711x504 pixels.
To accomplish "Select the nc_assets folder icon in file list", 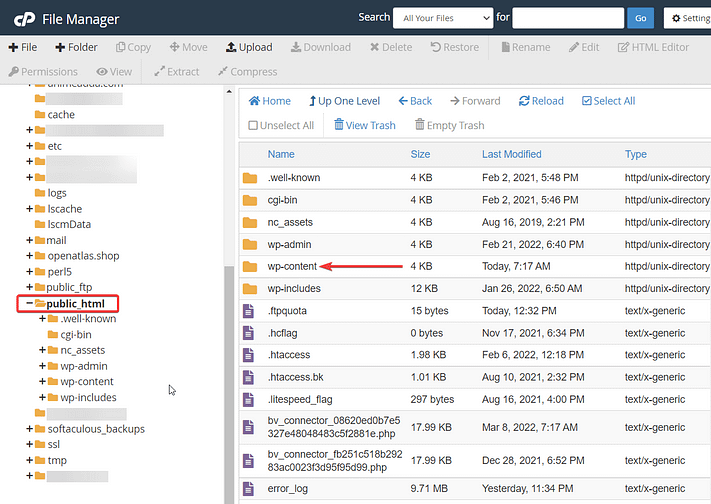I will point(250,222).
